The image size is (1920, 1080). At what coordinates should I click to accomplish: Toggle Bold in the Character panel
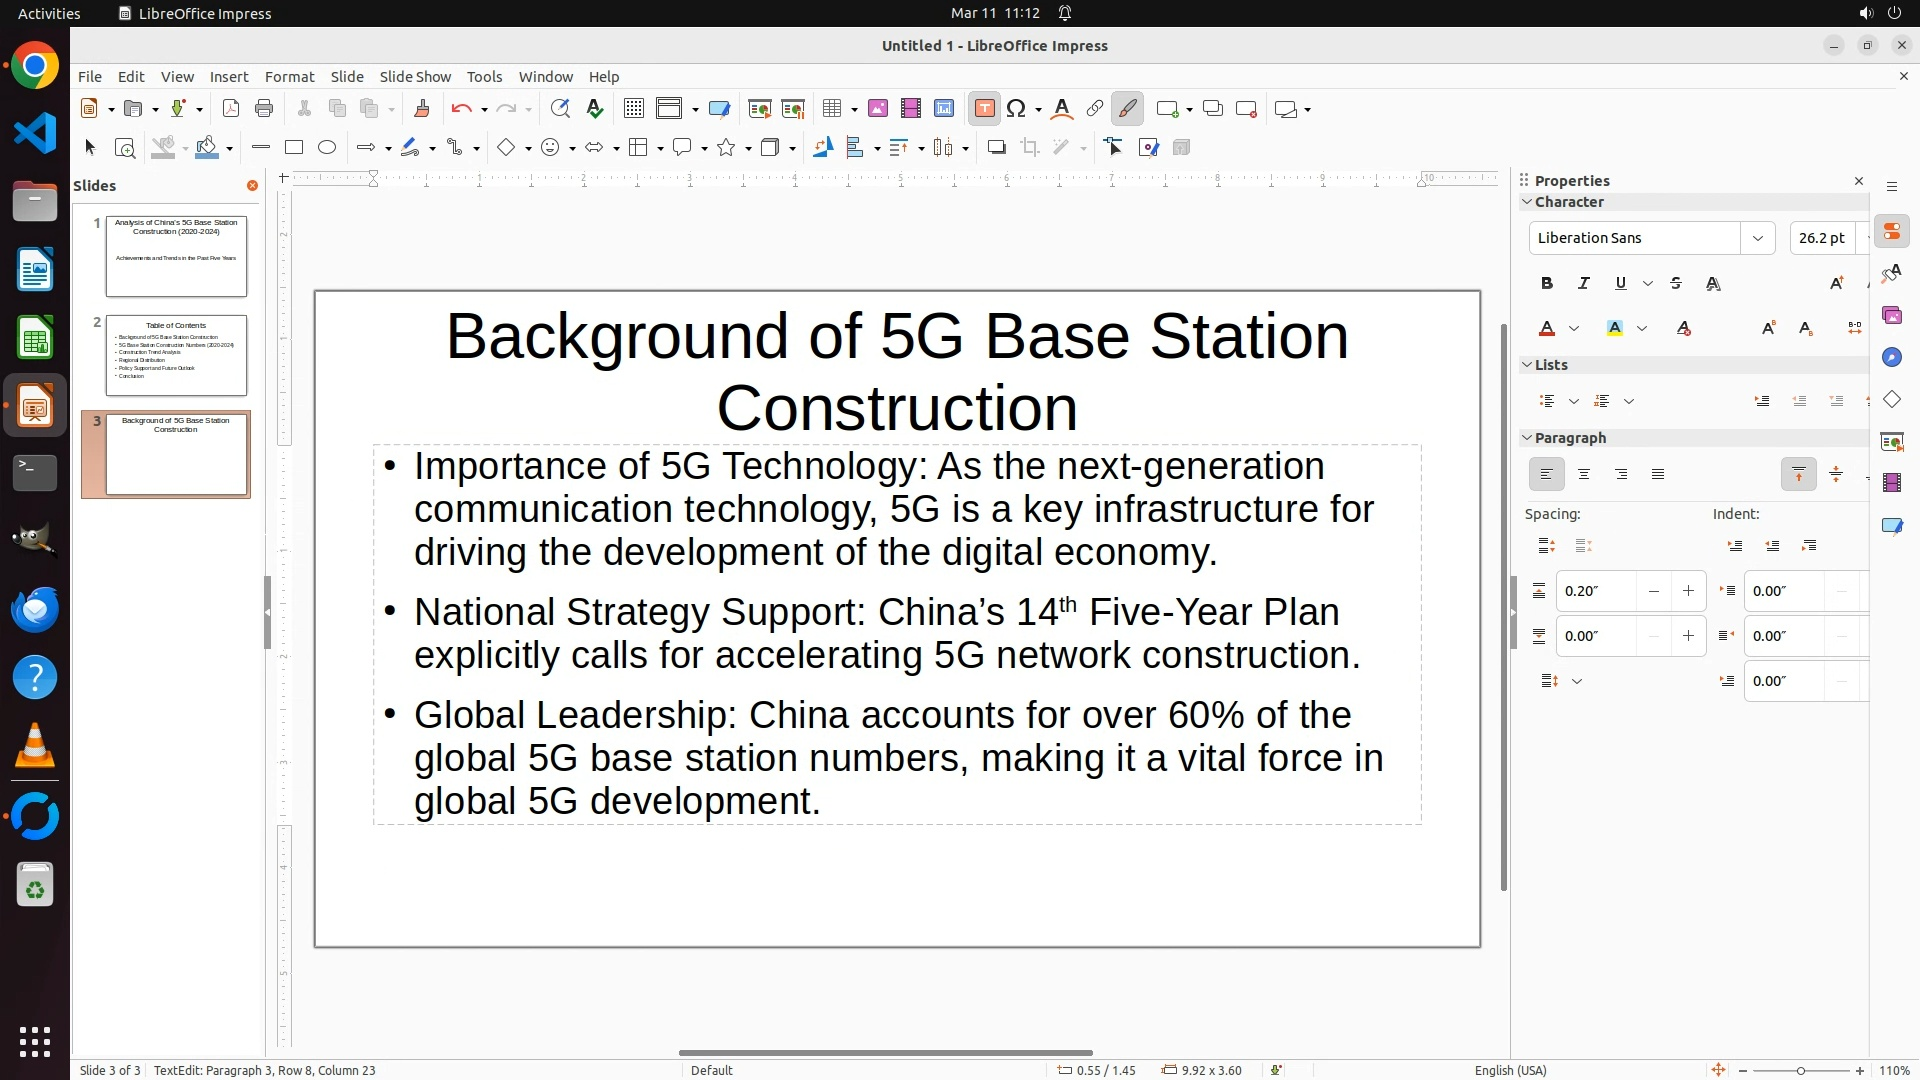coord(1547,284)
